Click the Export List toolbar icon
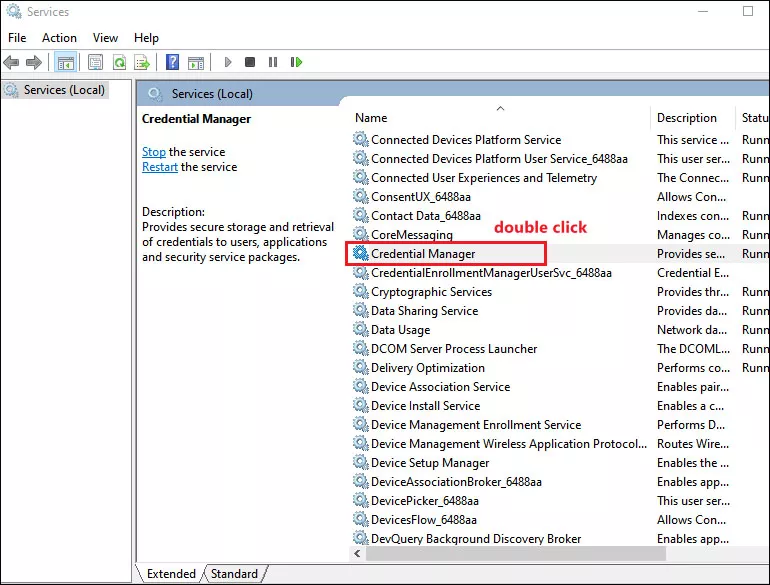 coord(142,62)
